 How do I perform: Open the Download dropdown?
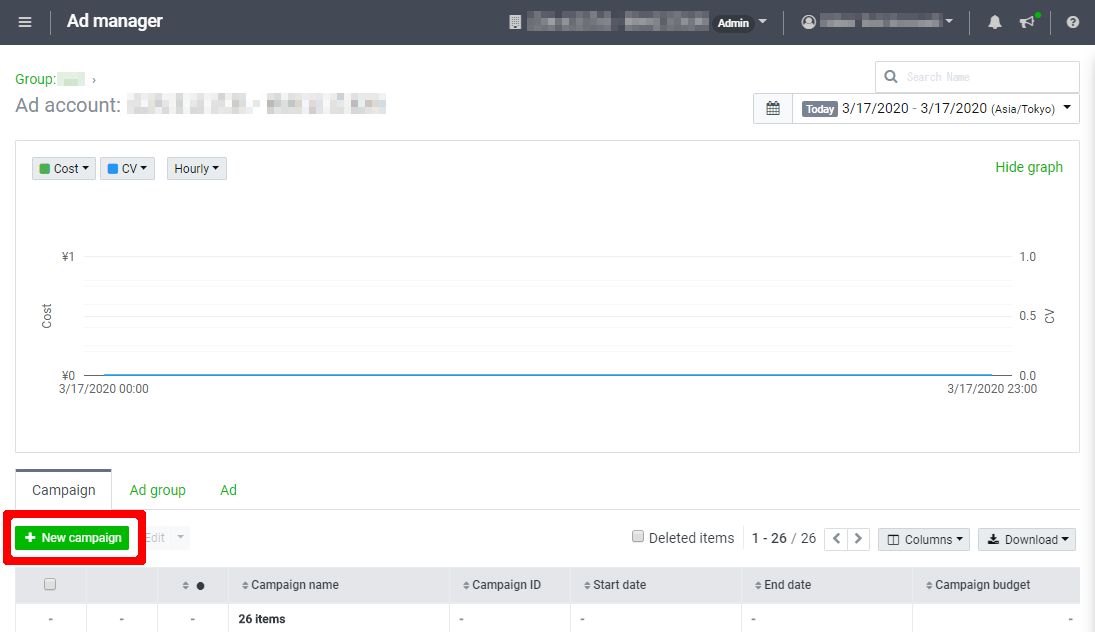(1027, 539)
